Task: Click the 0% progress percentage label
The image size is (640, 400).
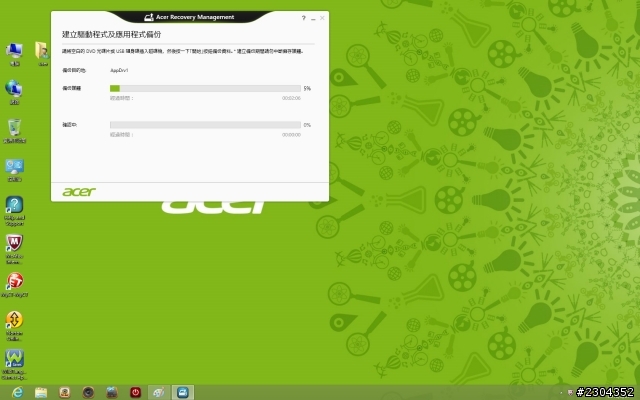Action: click(307, 125)
